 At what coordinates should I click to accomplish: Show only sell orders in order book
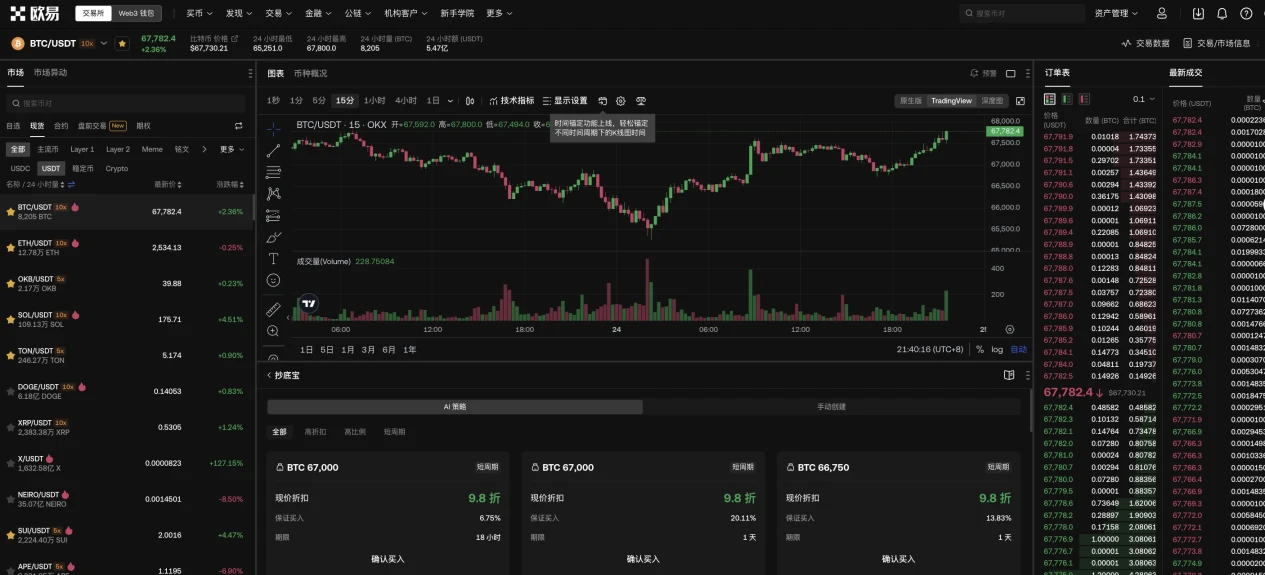1085,99
